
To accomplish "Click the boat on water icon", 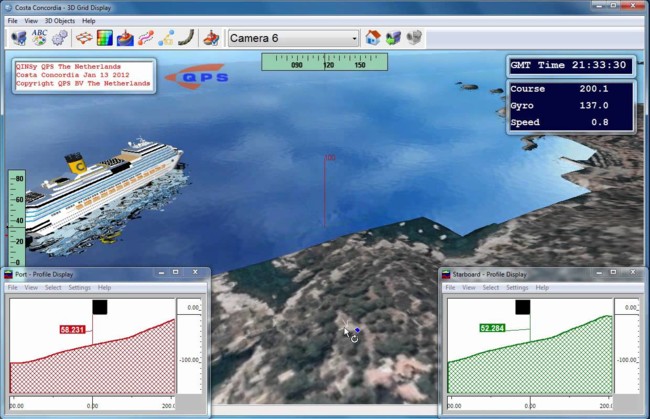I will click(125, 38).
